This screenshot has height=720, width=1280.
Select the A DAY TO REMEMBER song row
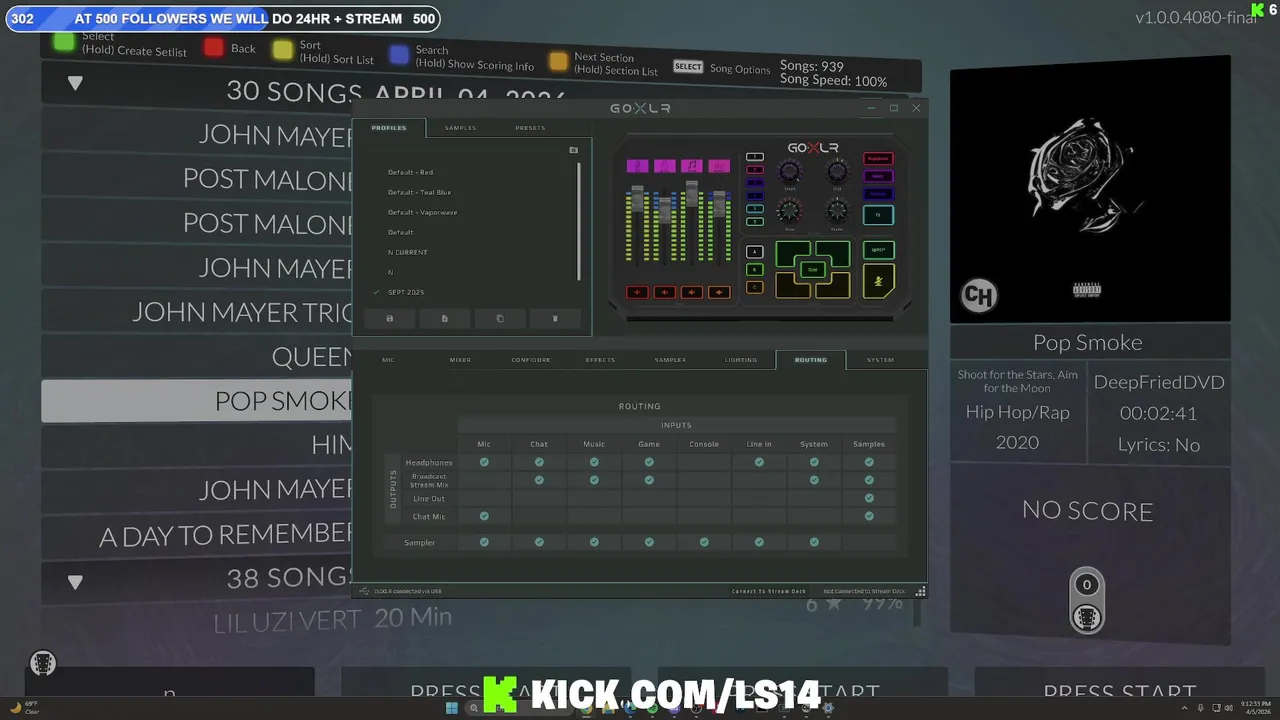(x=196, y=535)
